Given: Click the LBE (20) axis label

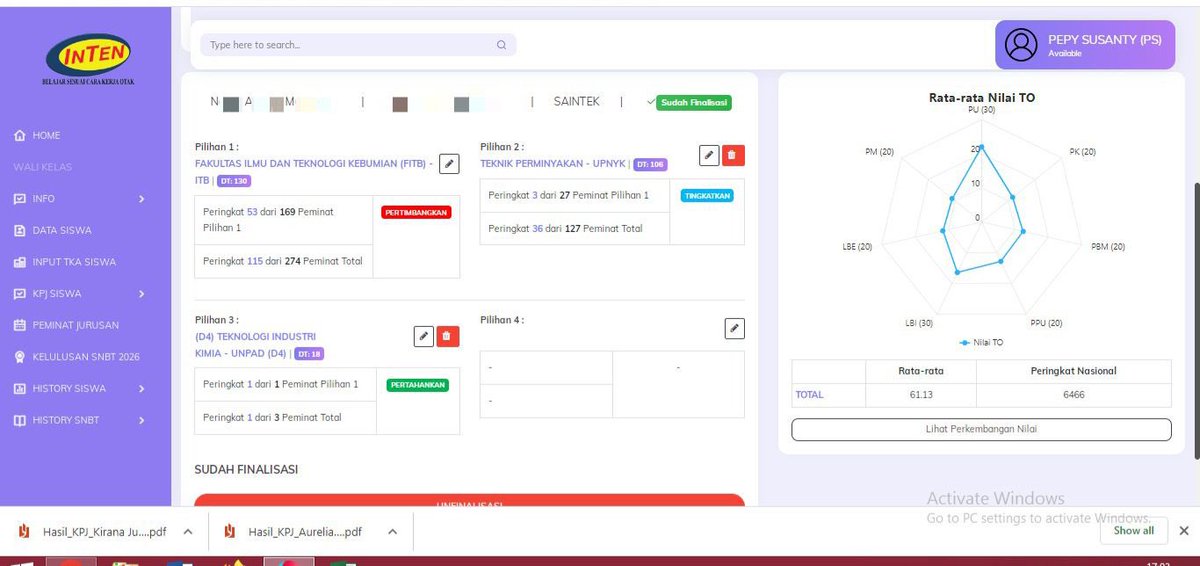Looking at the screenshot, I should tap(857, 246).
